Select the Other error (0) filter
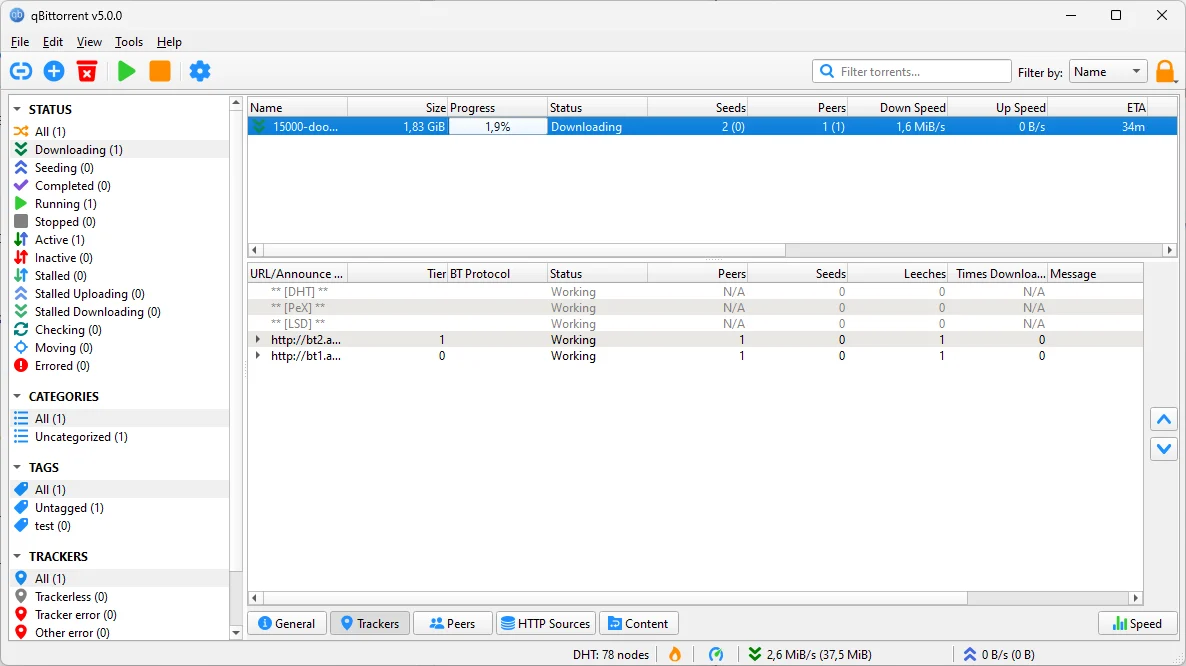 coord(120,633)
